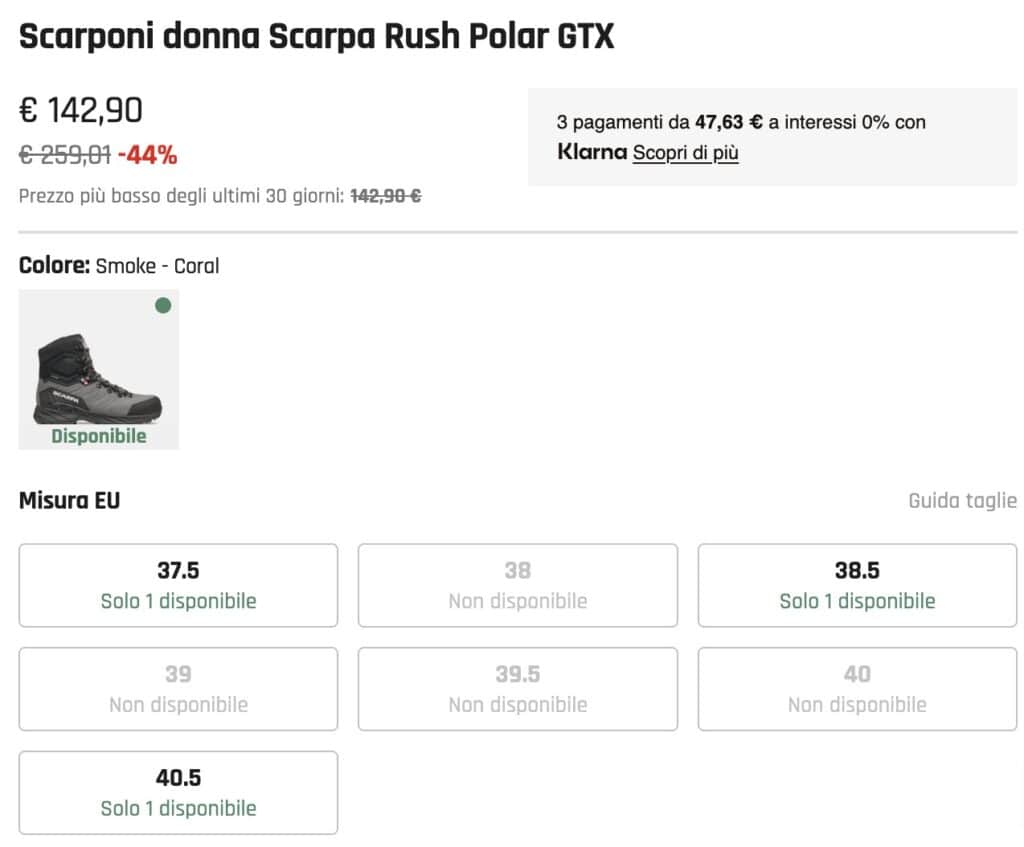
Task: Click the unavailable size 38 option
Action: point(517,585)
